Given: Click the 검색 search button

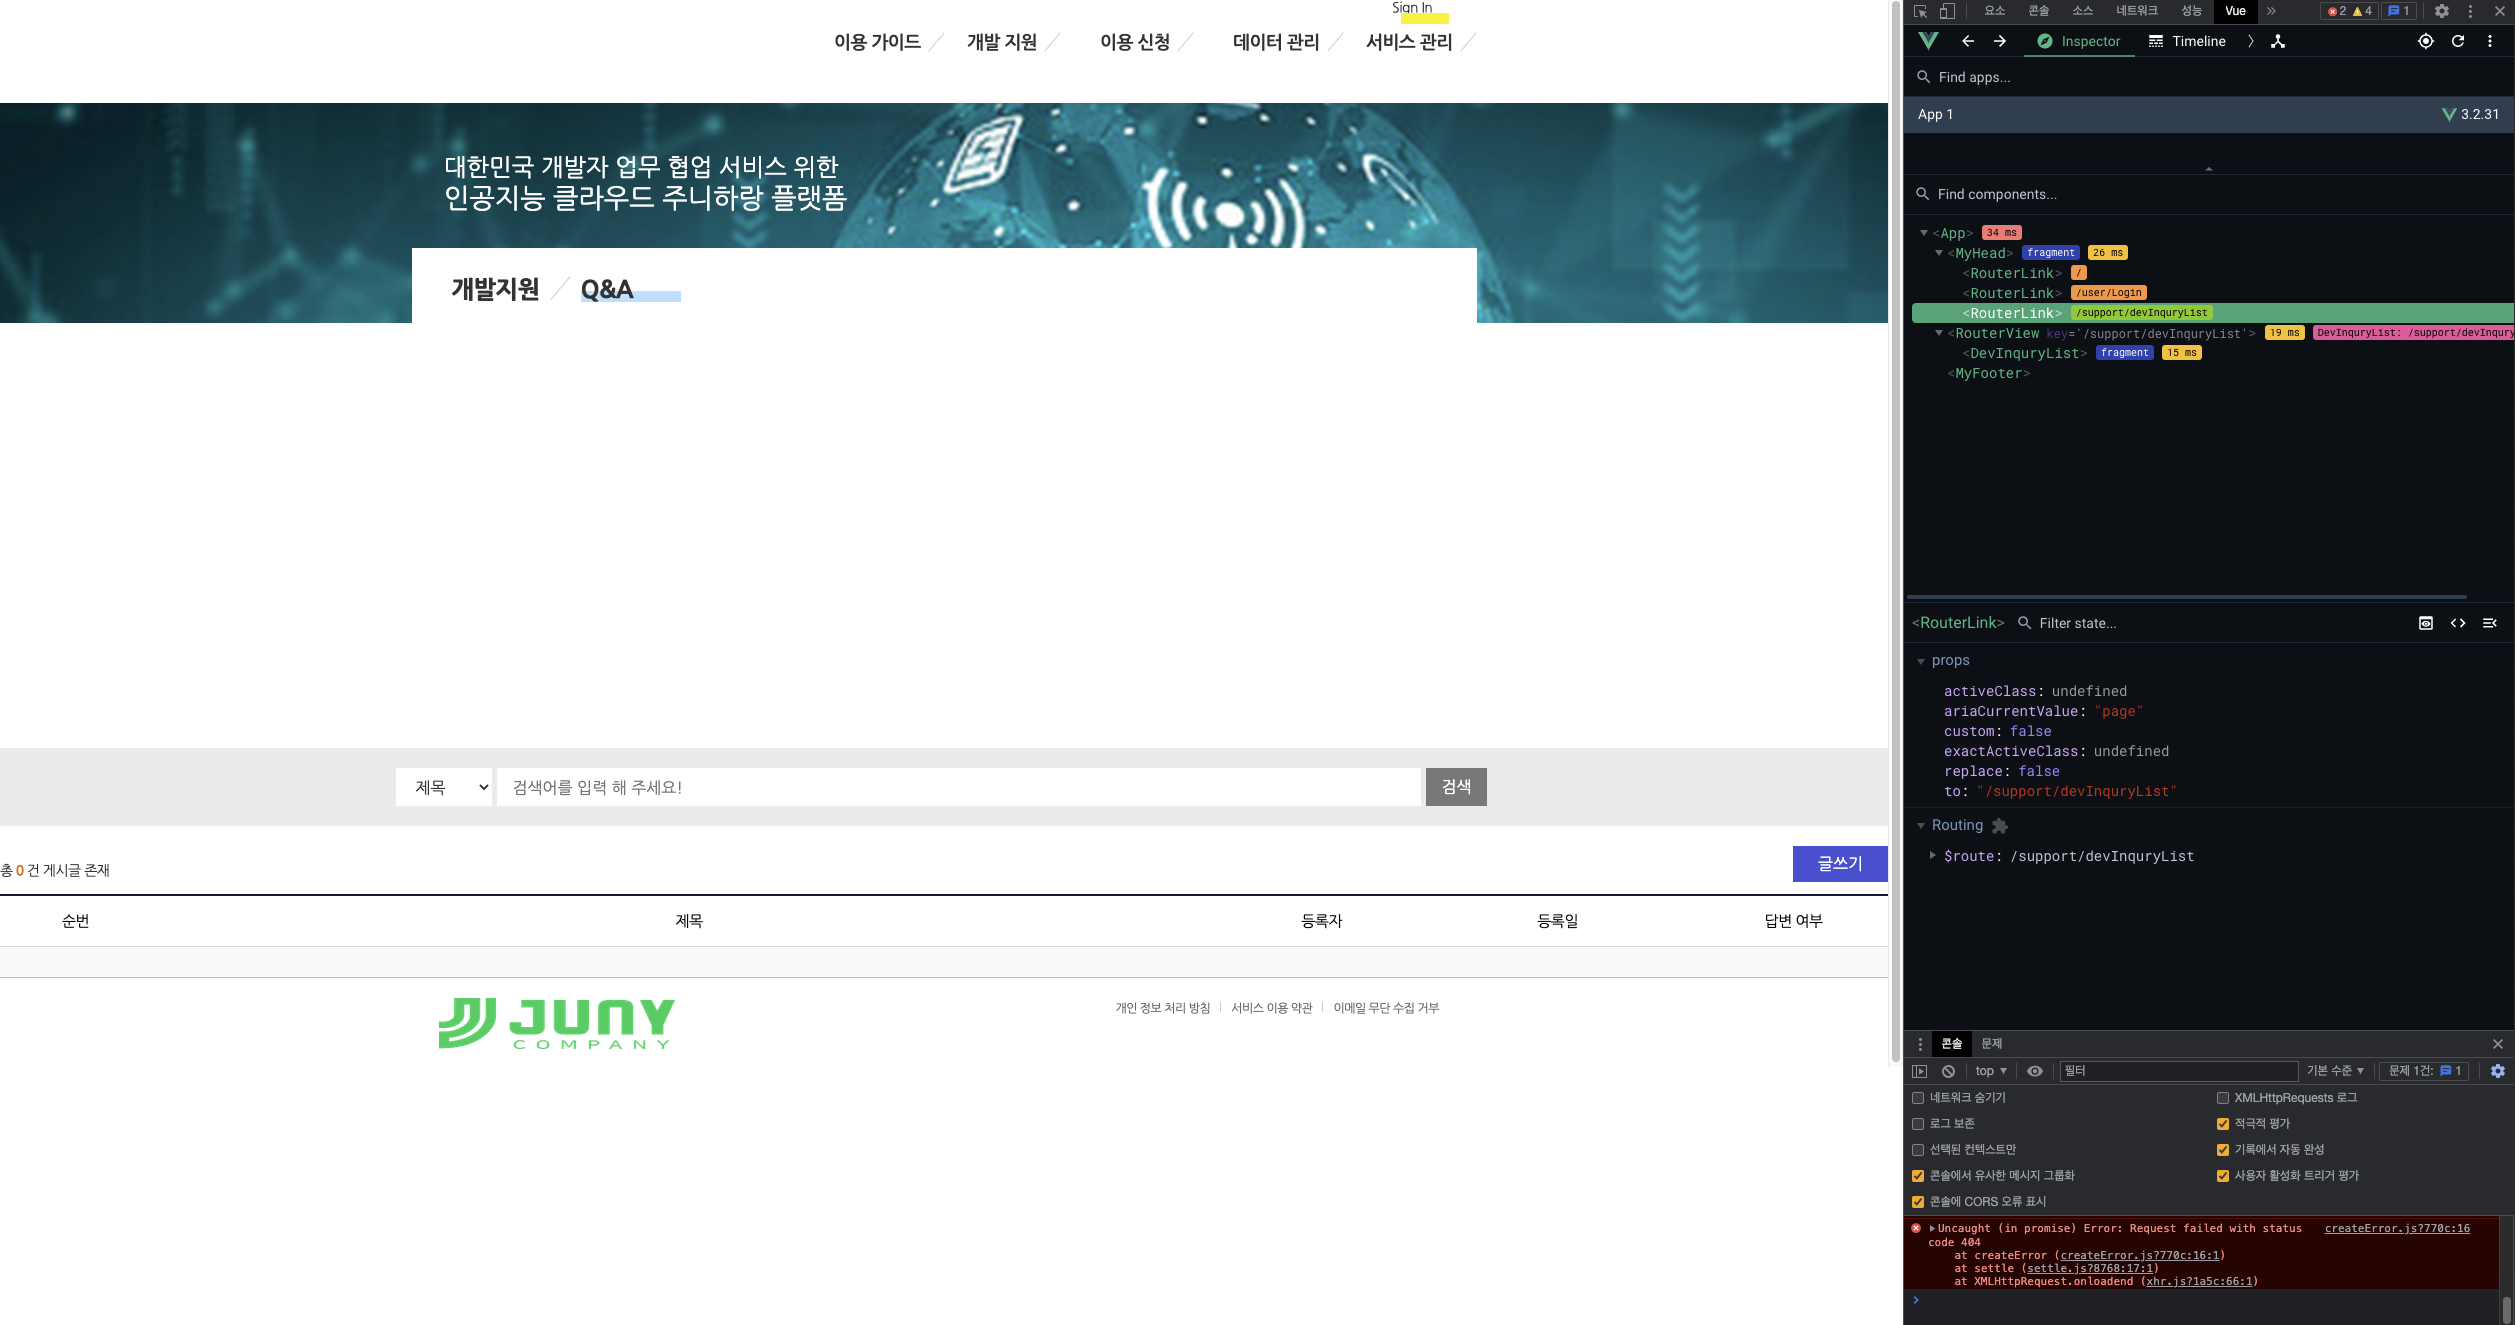Looking at the screenshot, I should [x=1455, y=787].
